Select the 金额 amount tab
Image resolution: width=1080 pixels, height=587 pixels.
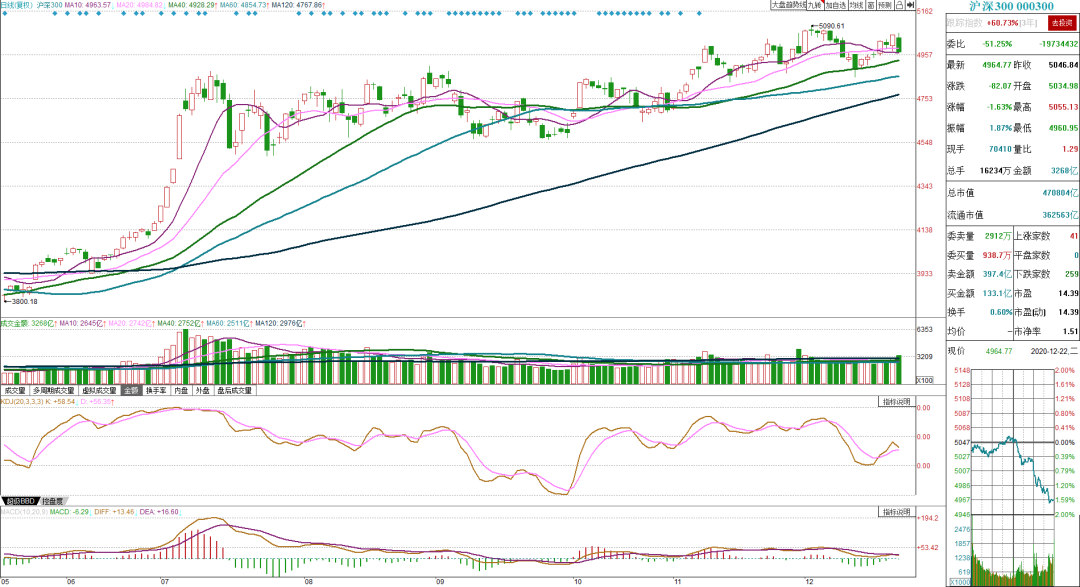pyautogui.click(x=132, y=390)
